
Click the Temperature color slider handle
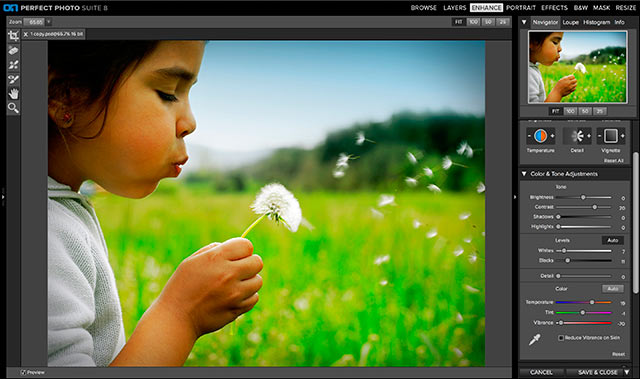click(x=592, y=302)
